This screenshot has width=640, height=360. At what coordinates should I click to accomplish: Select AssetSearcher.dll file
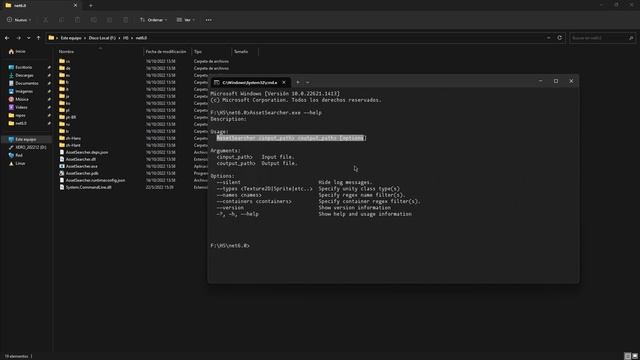click(81, 159)
